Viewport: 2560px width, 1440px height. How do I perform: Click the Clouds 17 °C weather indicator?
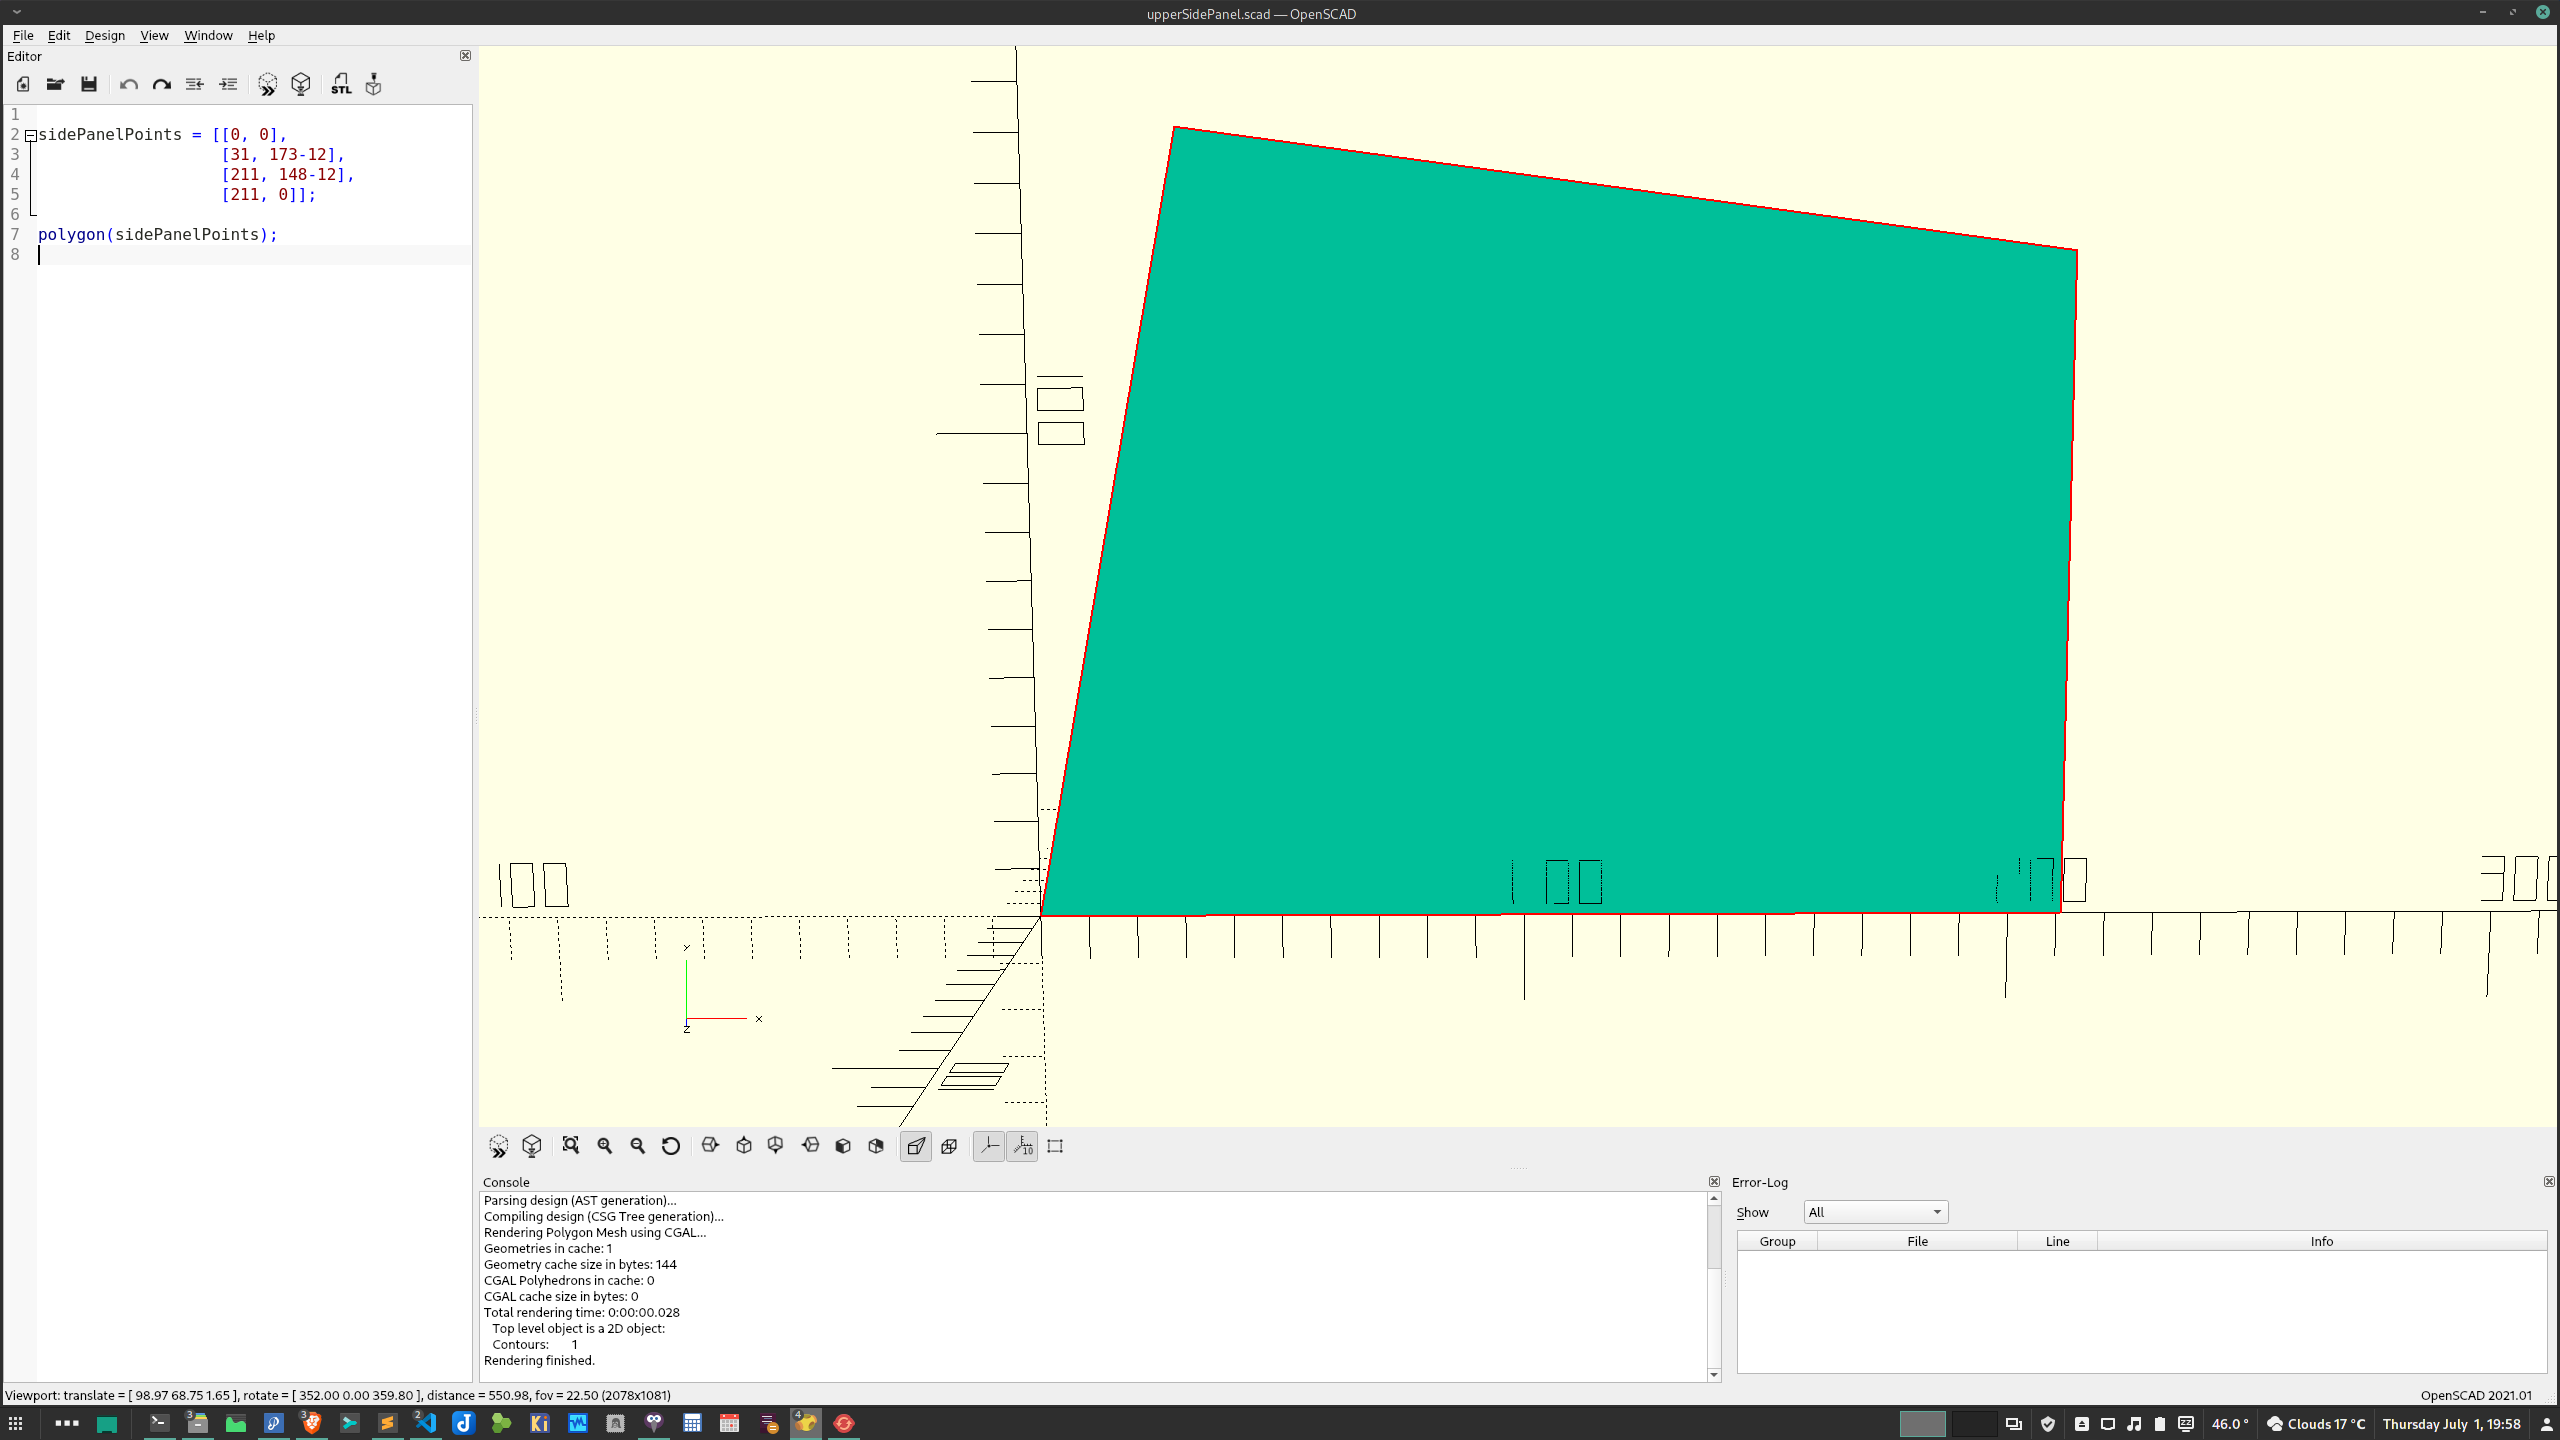pos(2316,1424)
